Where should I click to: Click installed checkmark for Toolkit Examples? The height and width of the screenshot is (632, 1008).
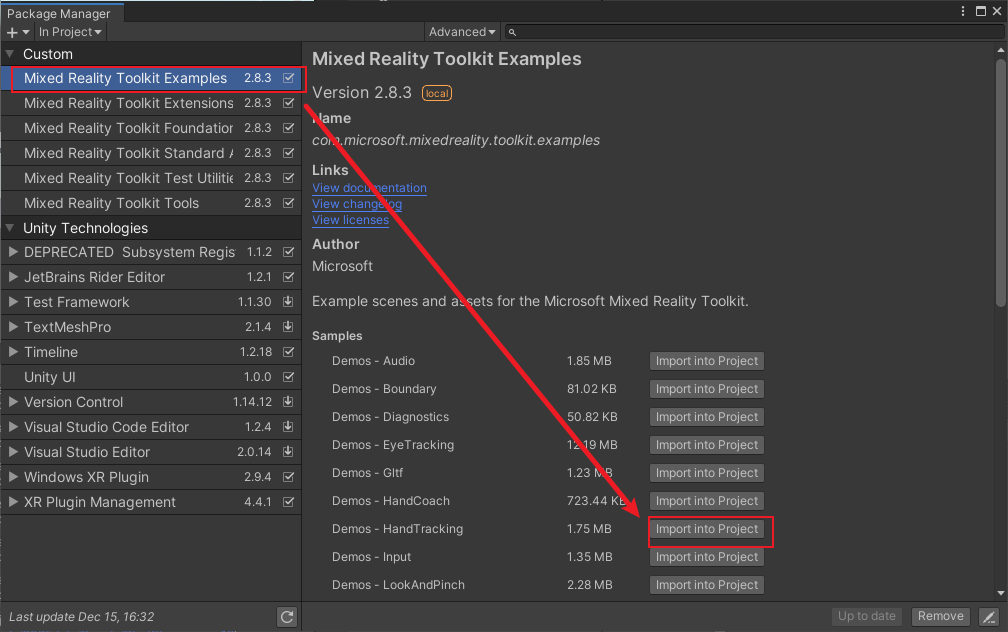pos(289,78)
